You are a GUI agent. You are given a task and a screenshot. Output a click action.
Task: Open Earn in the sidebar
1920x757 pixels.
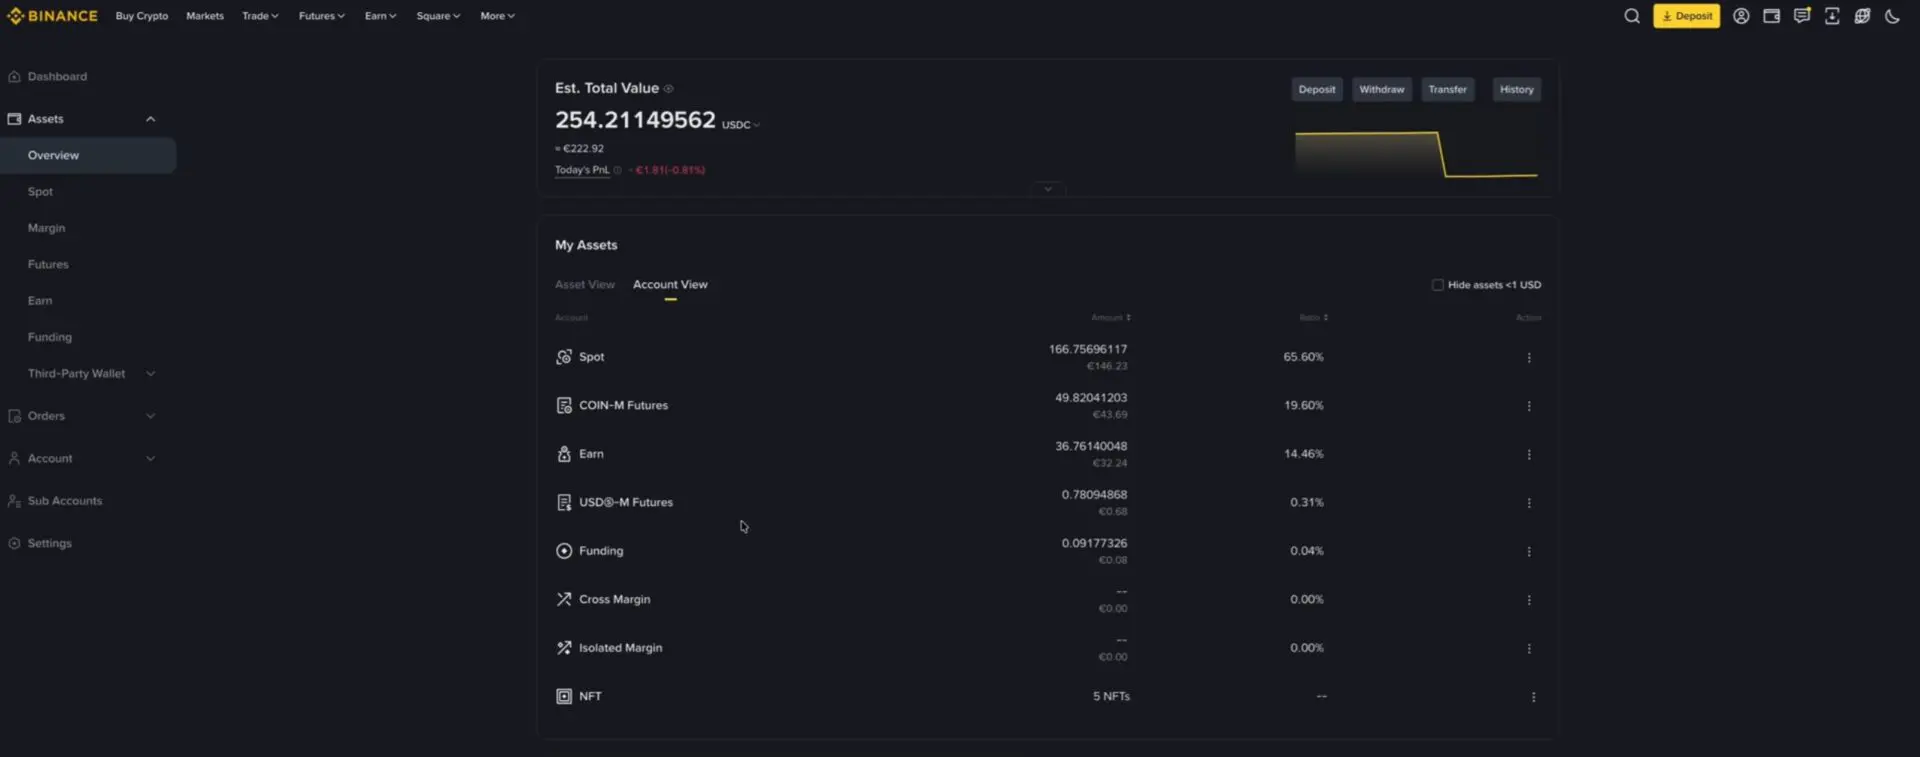pos(40,301)
